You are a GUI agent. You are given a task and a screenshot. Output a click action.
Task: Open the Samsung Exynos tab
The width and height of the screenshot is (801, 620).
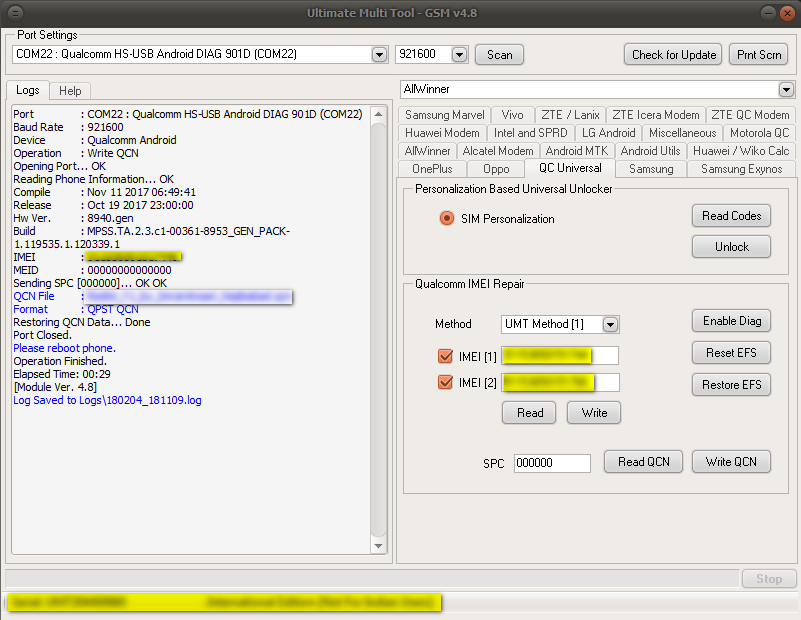pos(740,169)
